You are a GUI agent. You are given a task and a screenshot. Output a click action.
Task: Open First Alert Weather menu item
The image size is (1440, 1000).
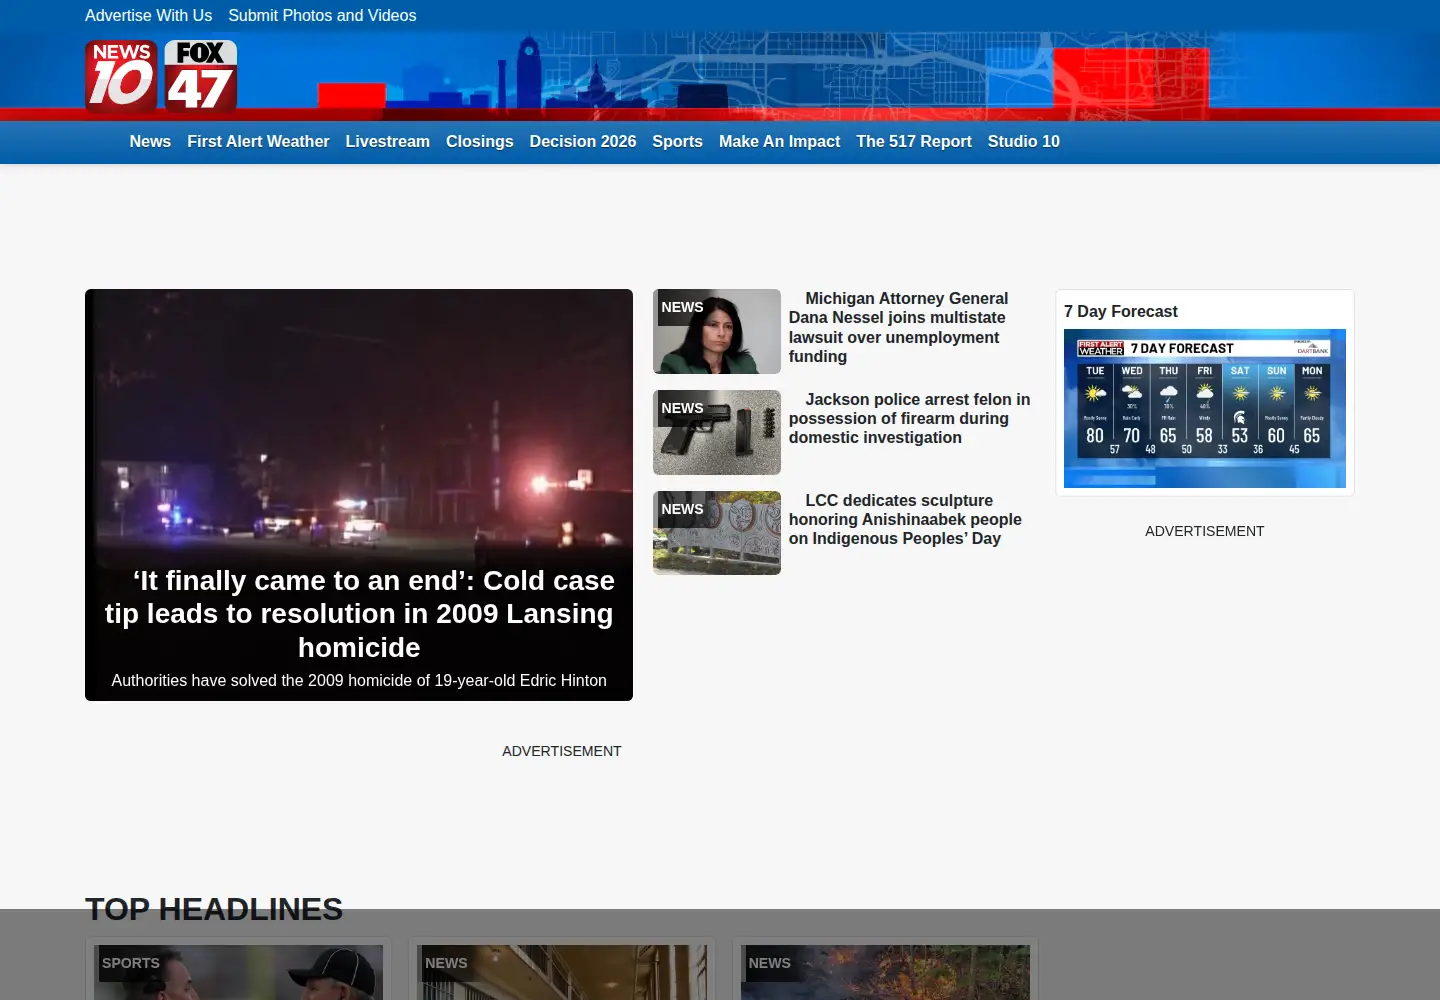click(258, 142)
